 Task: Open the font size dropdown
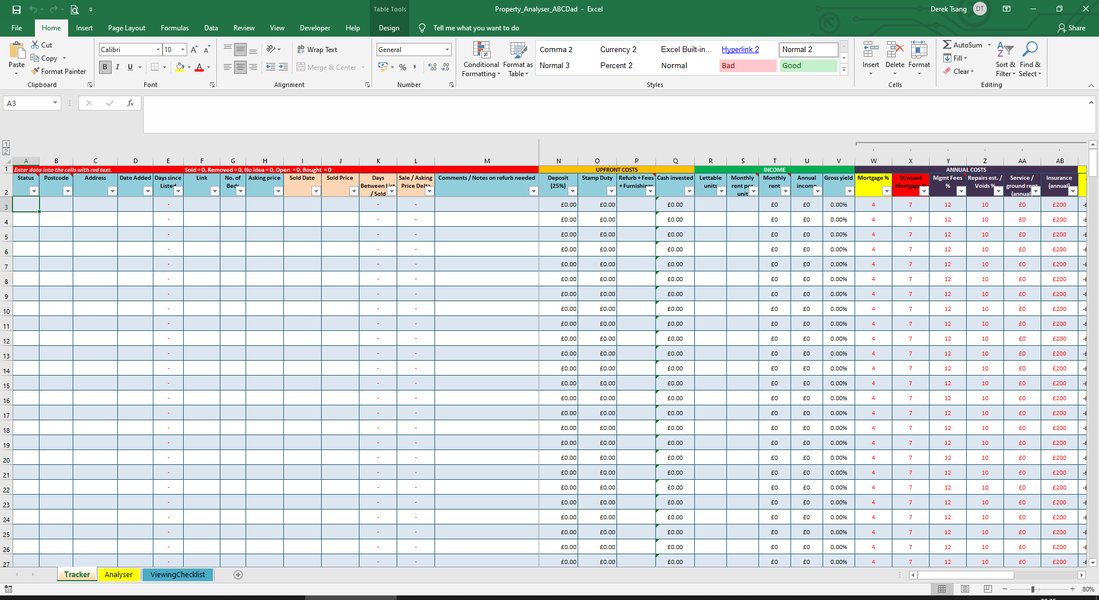point(183,50)
